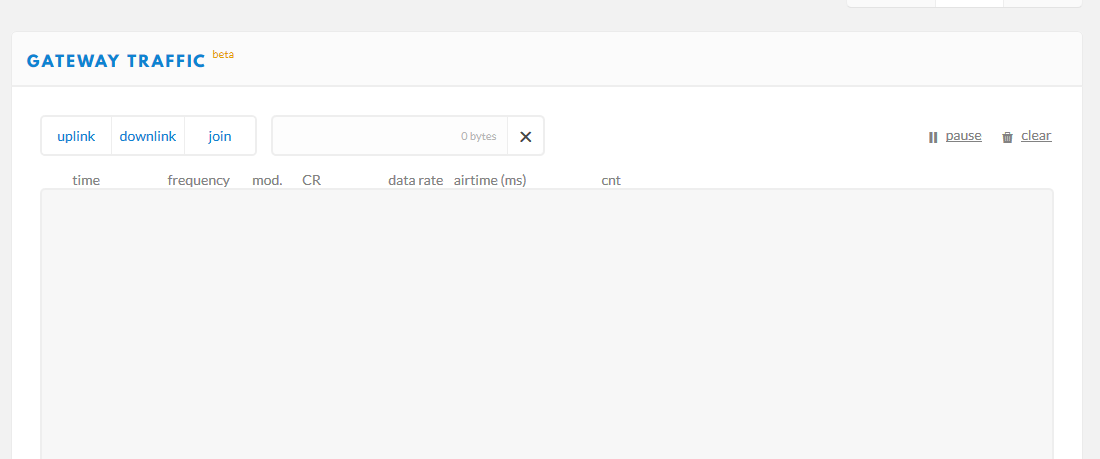The width and height of the screenshot is (1100, 459).
Task: Click inside the empty traffic log area
Action: pos(547,324)
